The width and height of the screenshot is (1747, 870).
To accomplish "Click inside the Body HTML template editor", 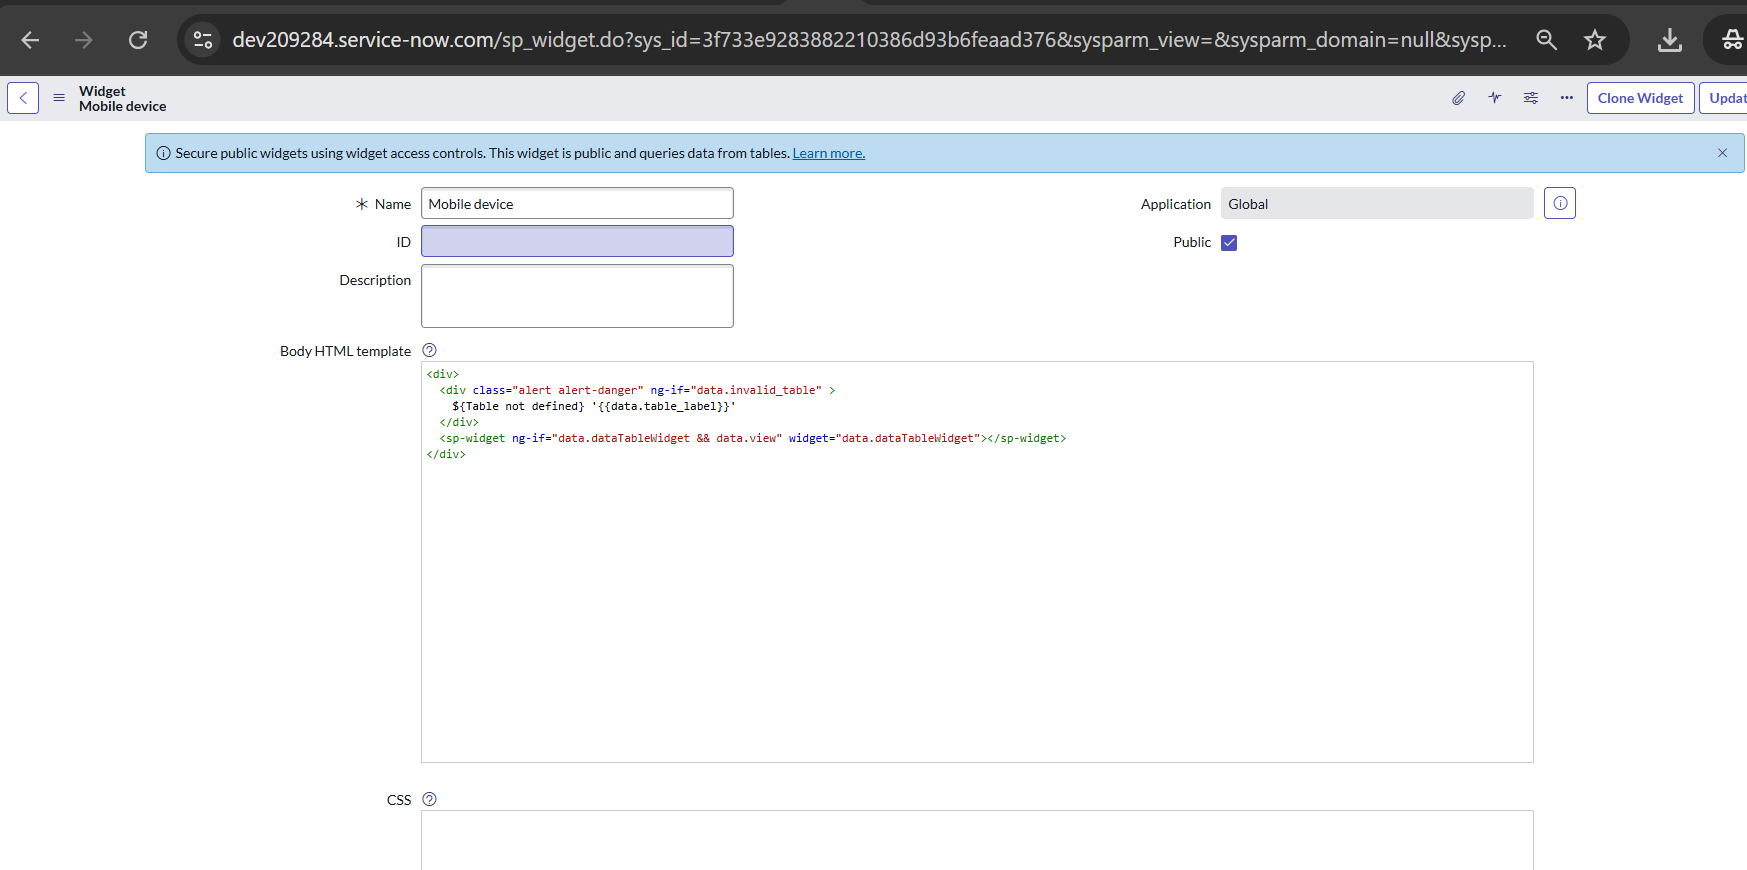I will tap(977, 562).
